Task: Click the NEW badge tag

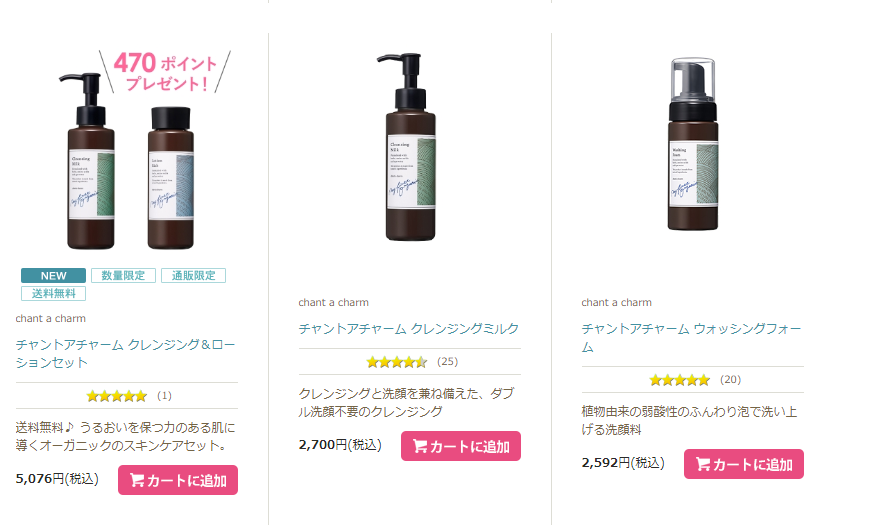Action: pos(53,276)
